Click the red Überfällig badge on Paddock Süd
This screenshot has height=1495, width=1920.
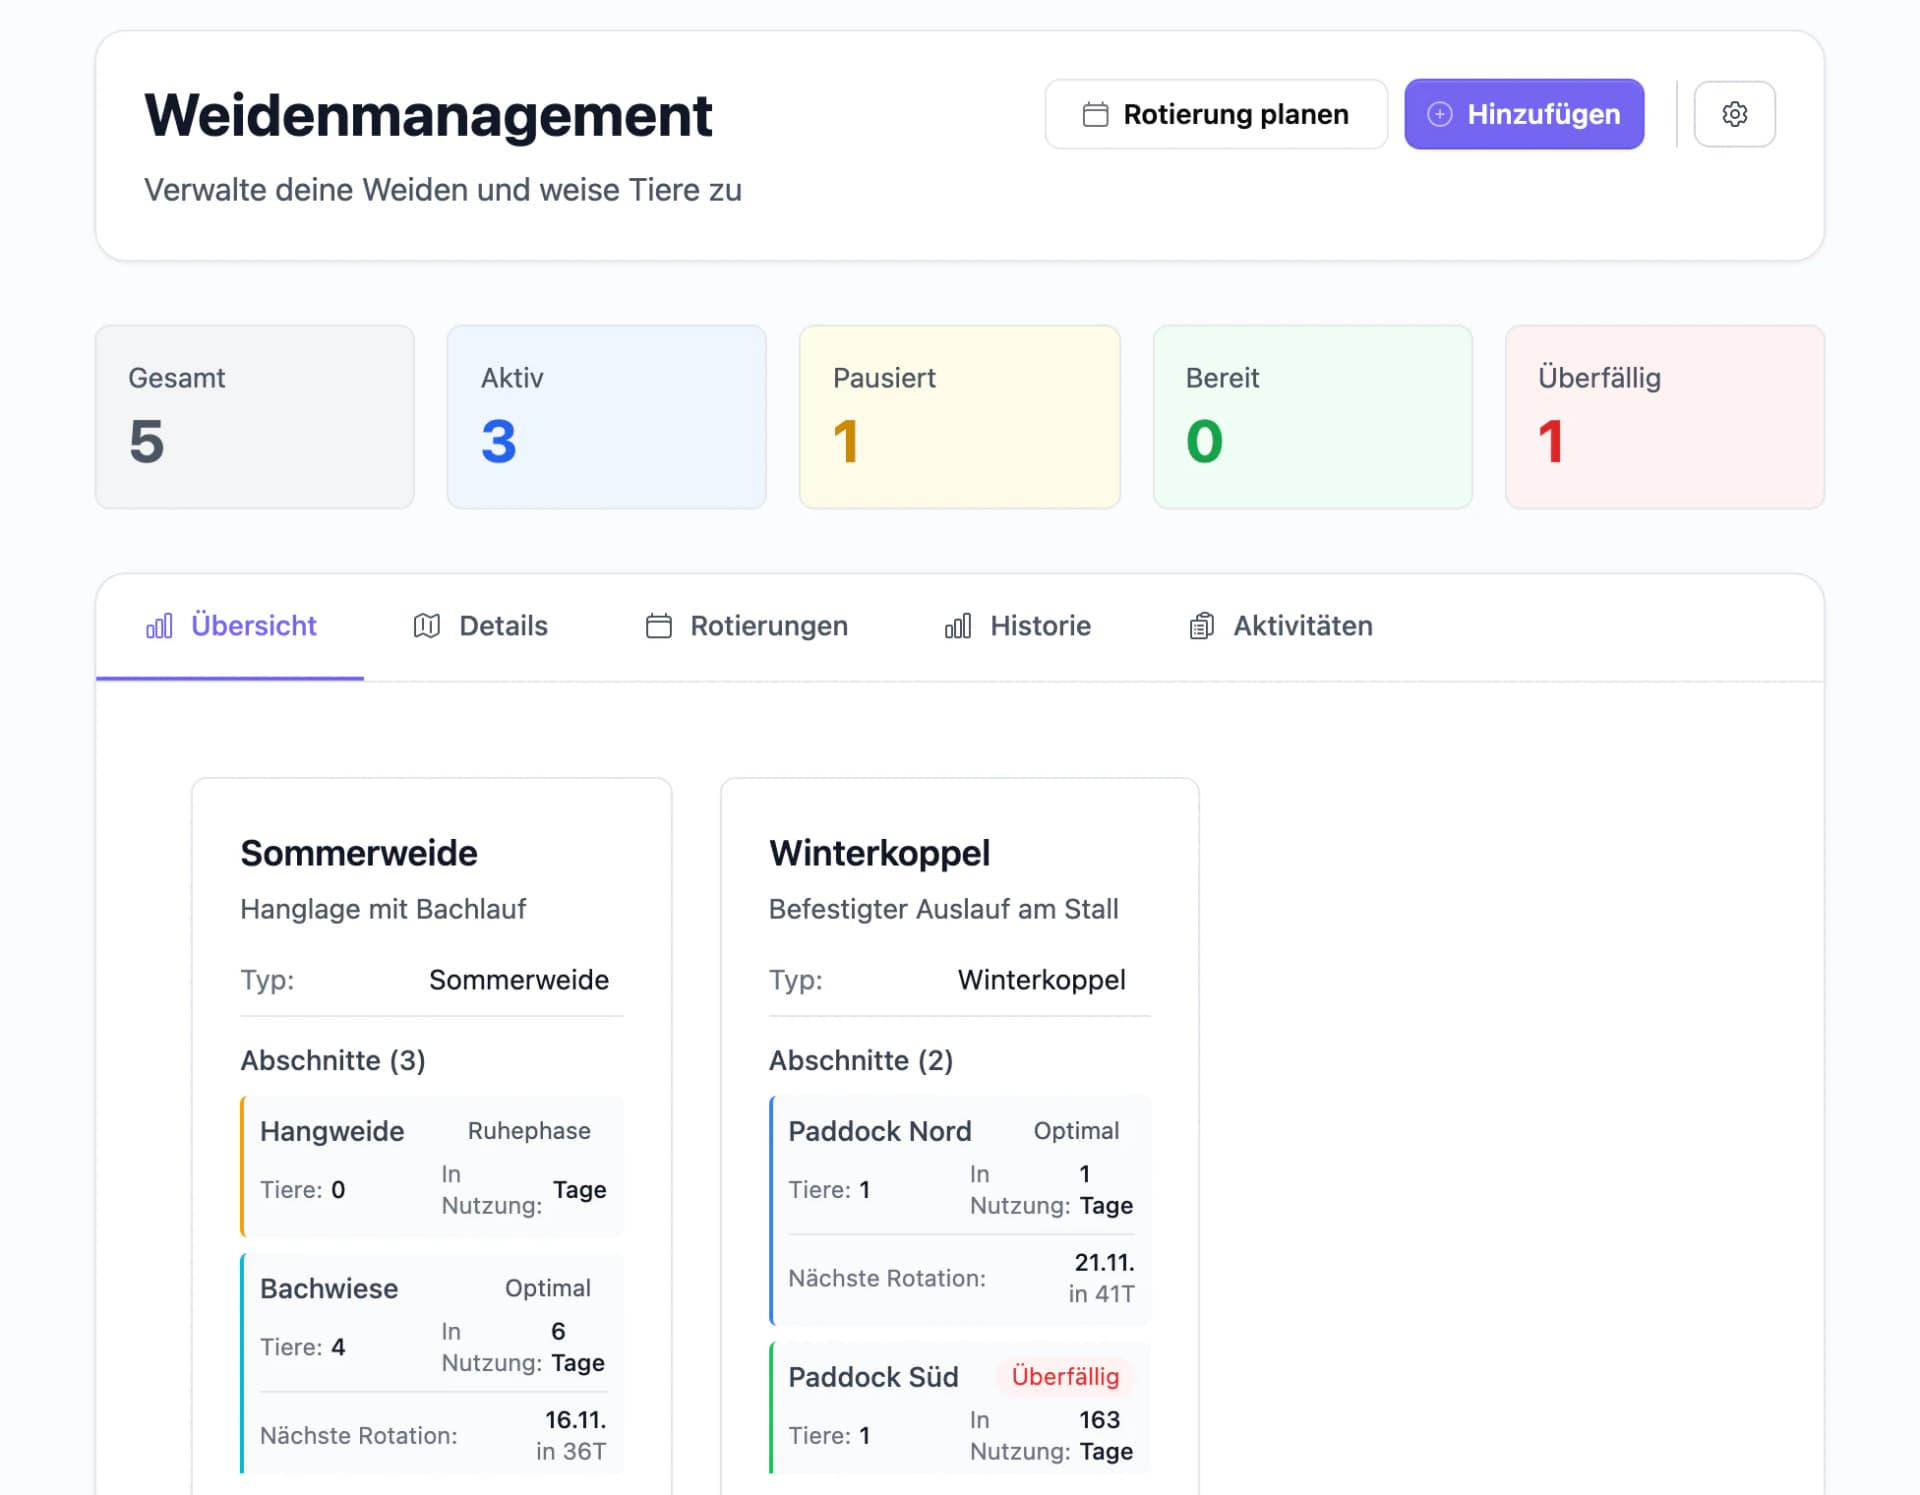click(x=1065, y=1377)
